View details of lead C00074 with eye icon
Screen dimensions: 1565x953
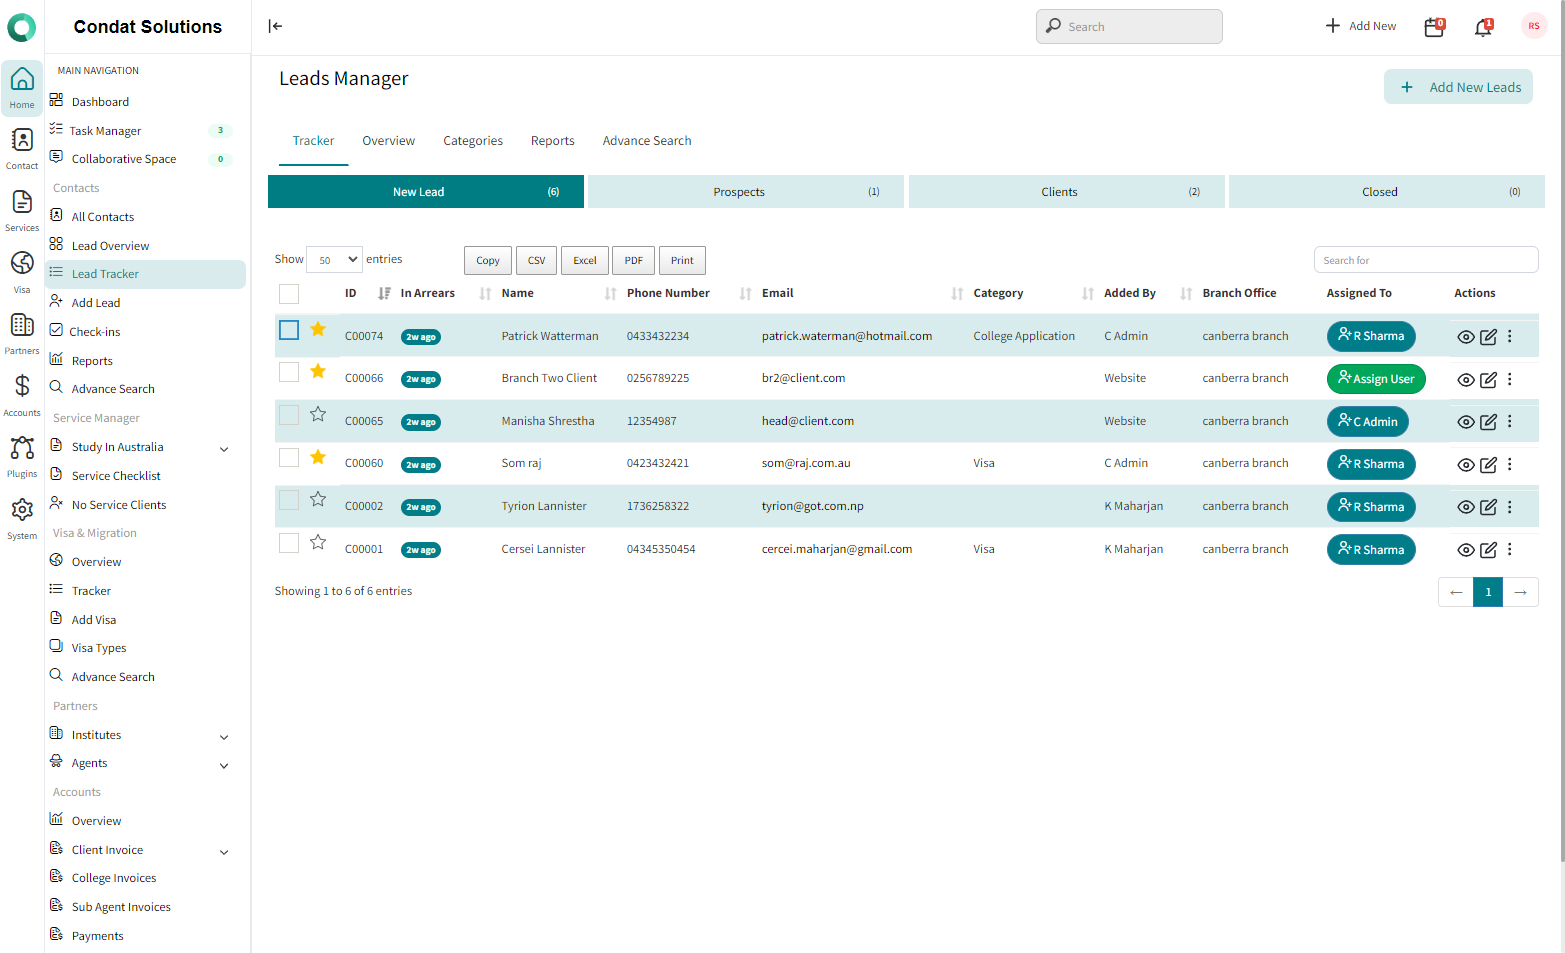point(1466,337)
